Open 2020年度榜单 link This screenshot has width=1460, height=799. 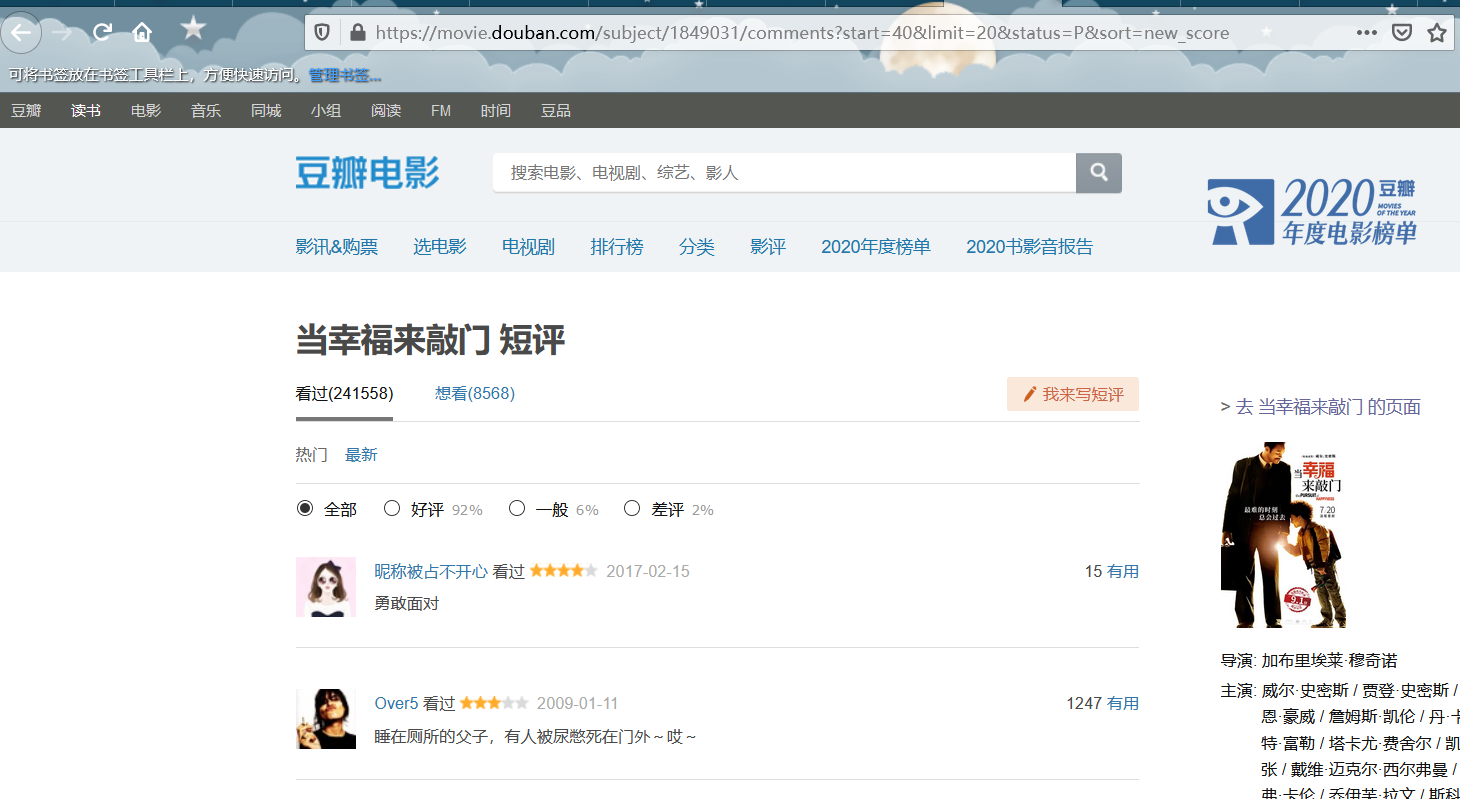[x=876, y=247]
